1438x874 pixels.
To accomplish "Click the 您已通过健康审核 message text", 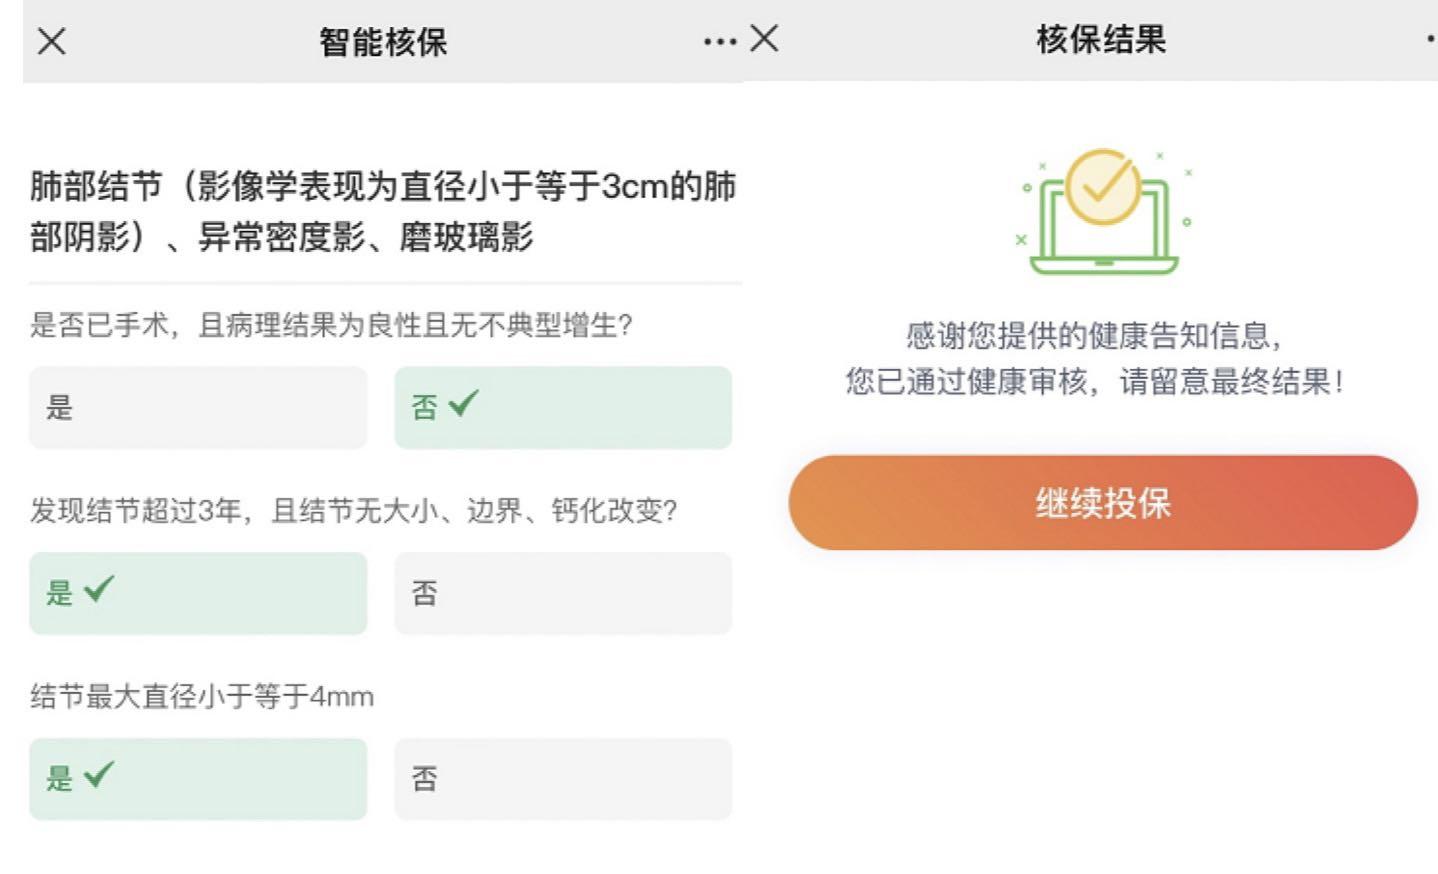I will coord(1094,382).
